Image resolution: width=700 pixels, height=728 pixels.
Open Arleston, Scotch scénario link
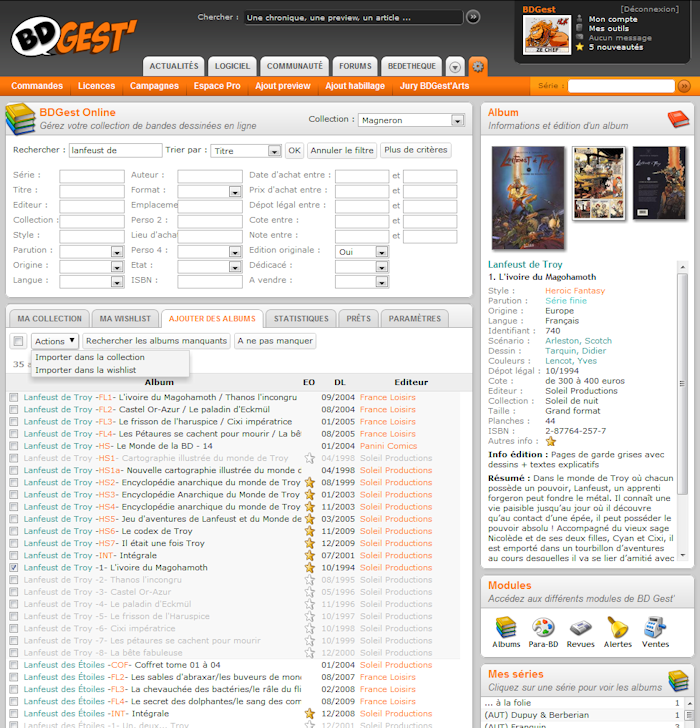pyautogui.click(x=578, y=341)
